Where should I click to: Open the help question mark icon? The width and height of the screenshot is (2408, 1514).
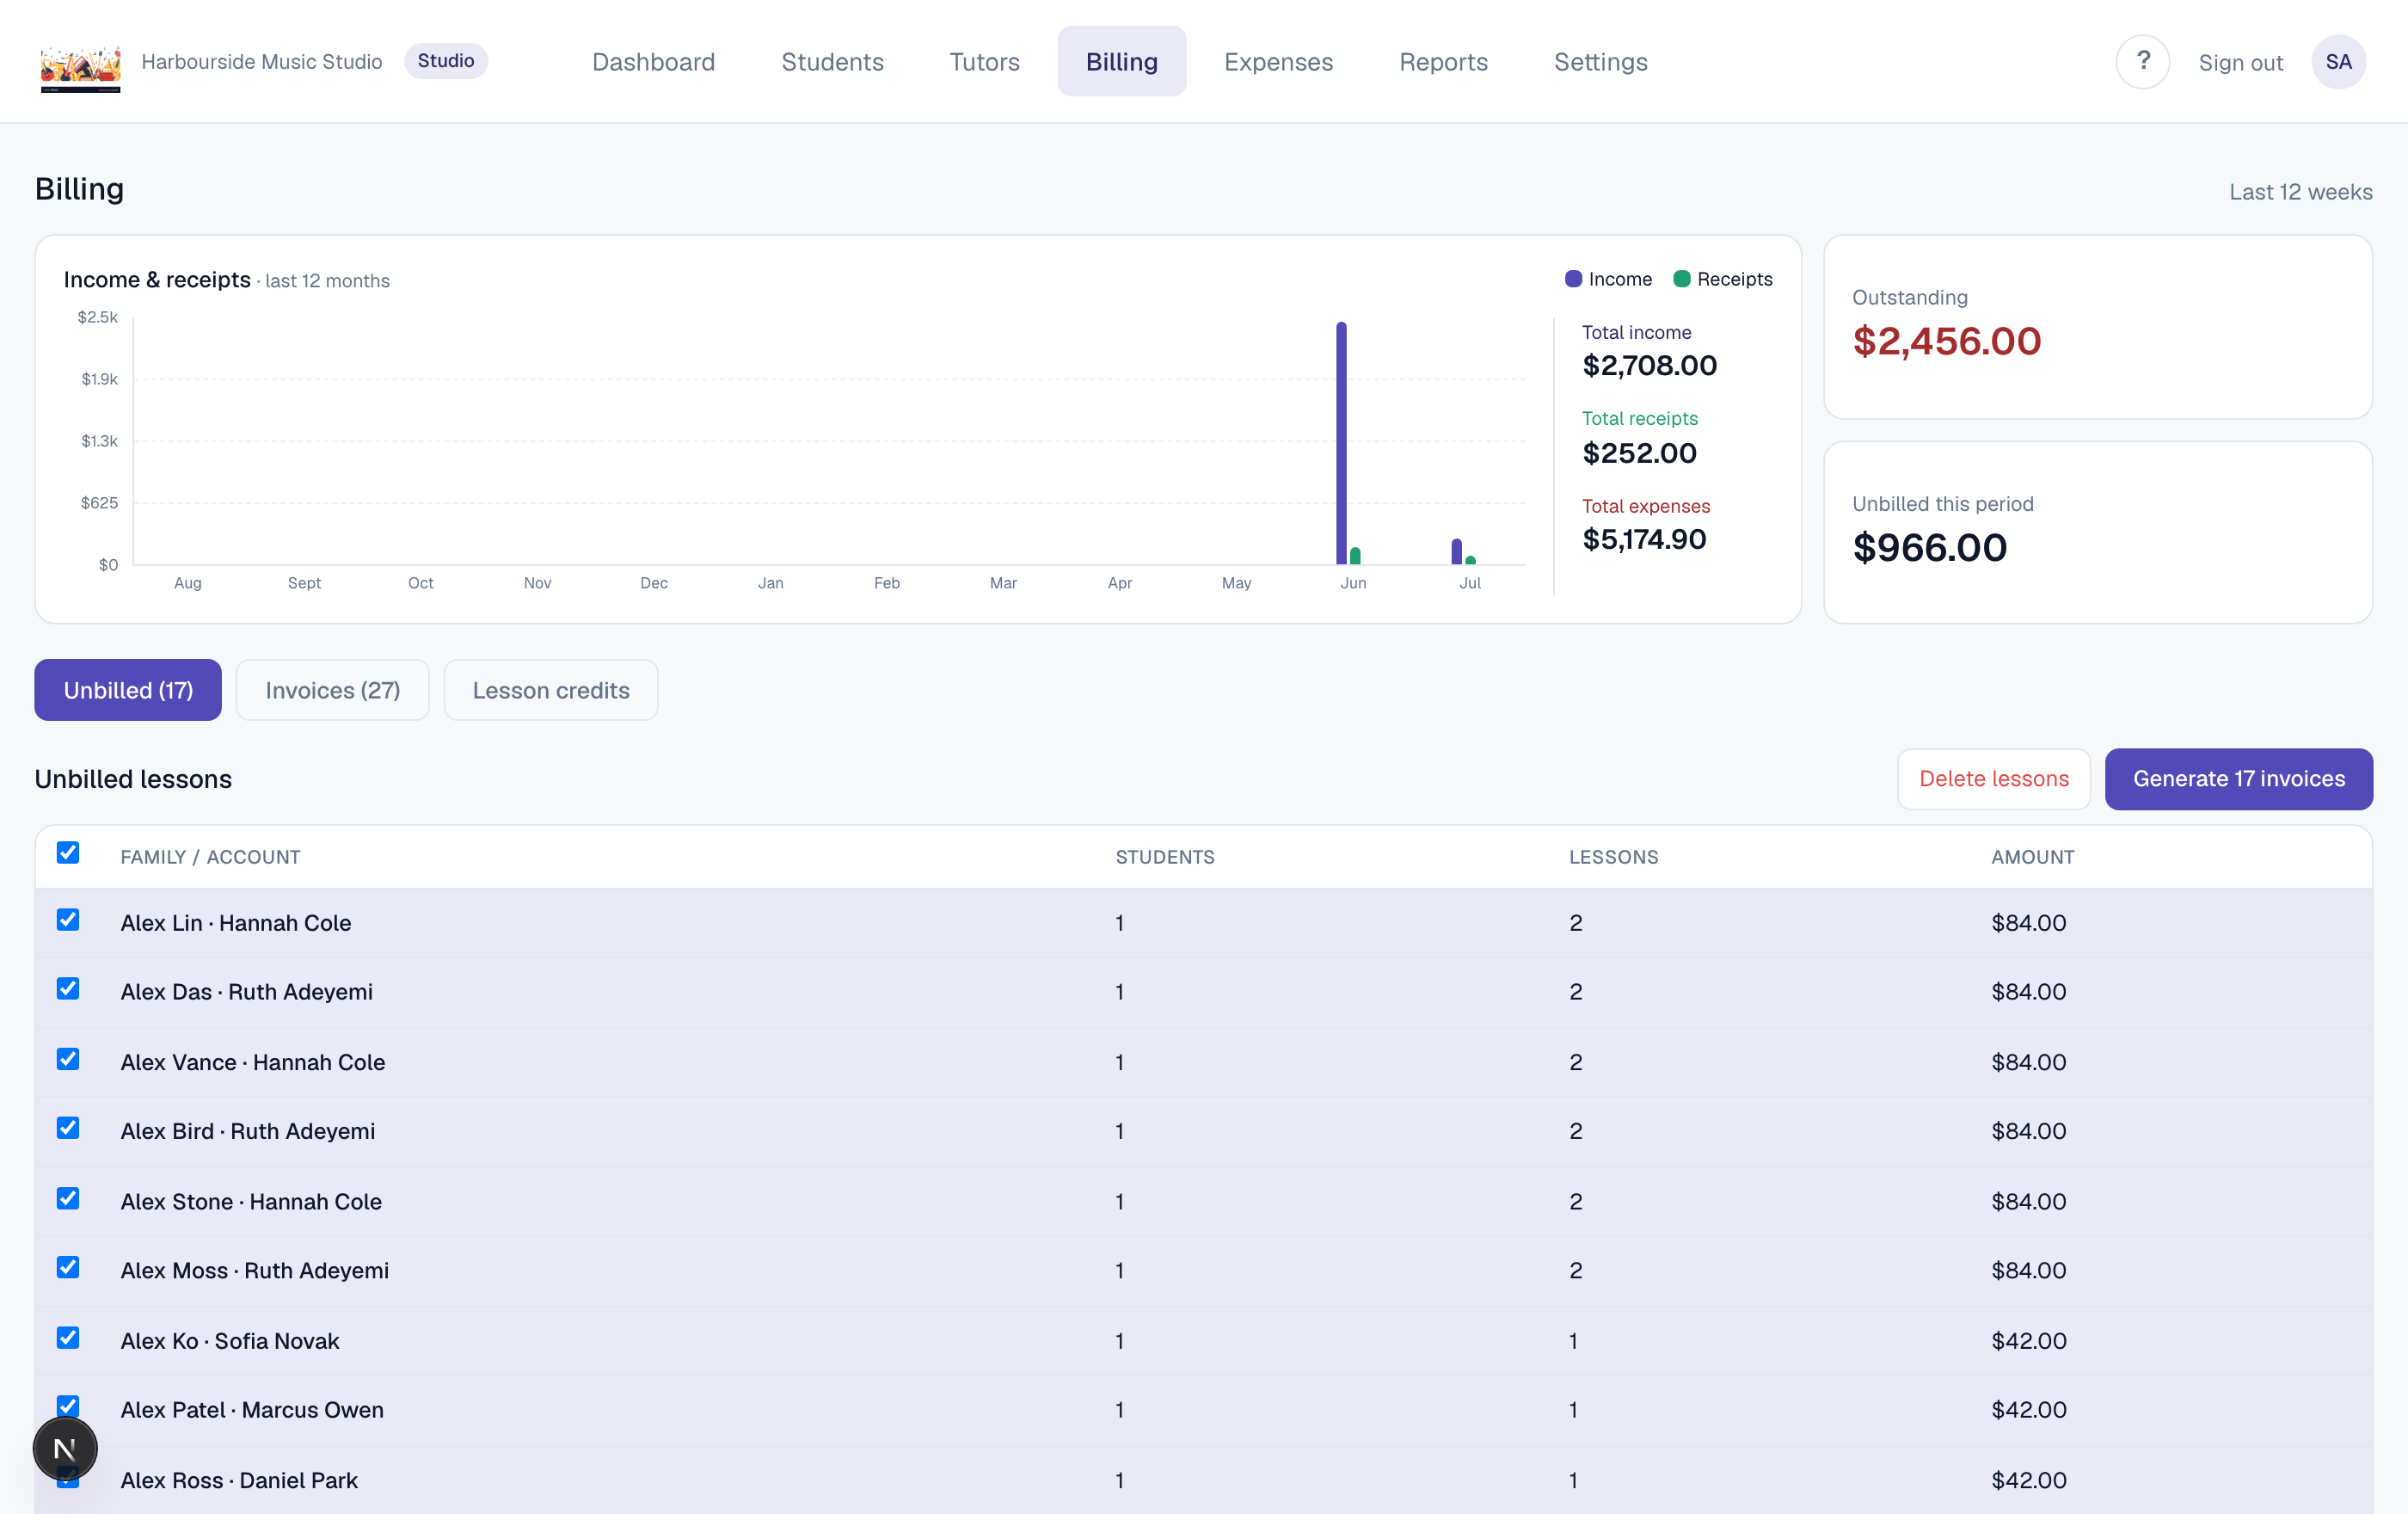coord(2142,62)
